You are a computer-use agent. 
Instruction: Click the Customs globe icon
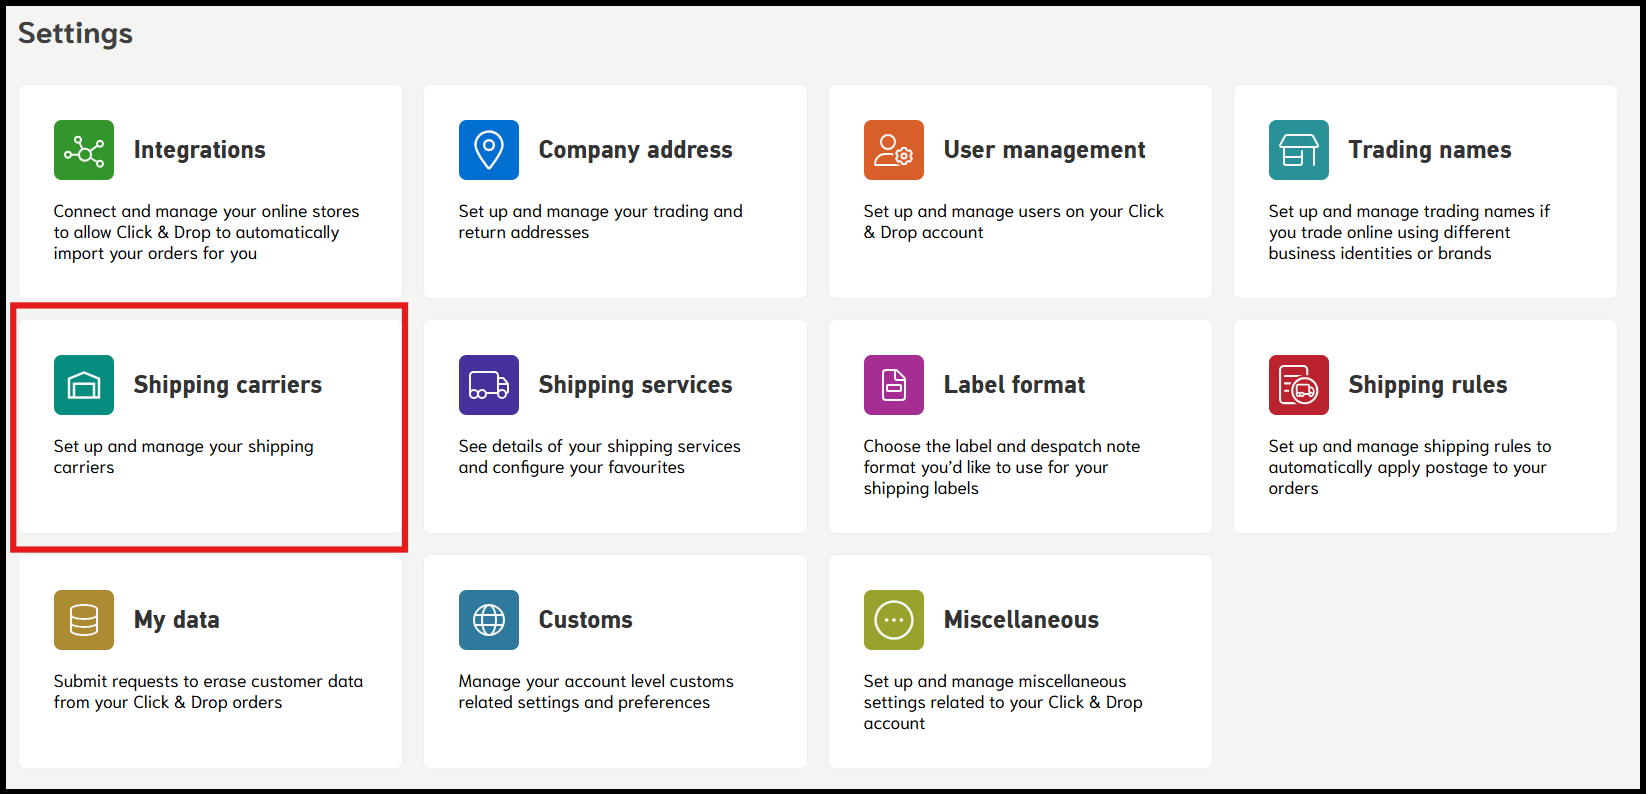(489, 620)
